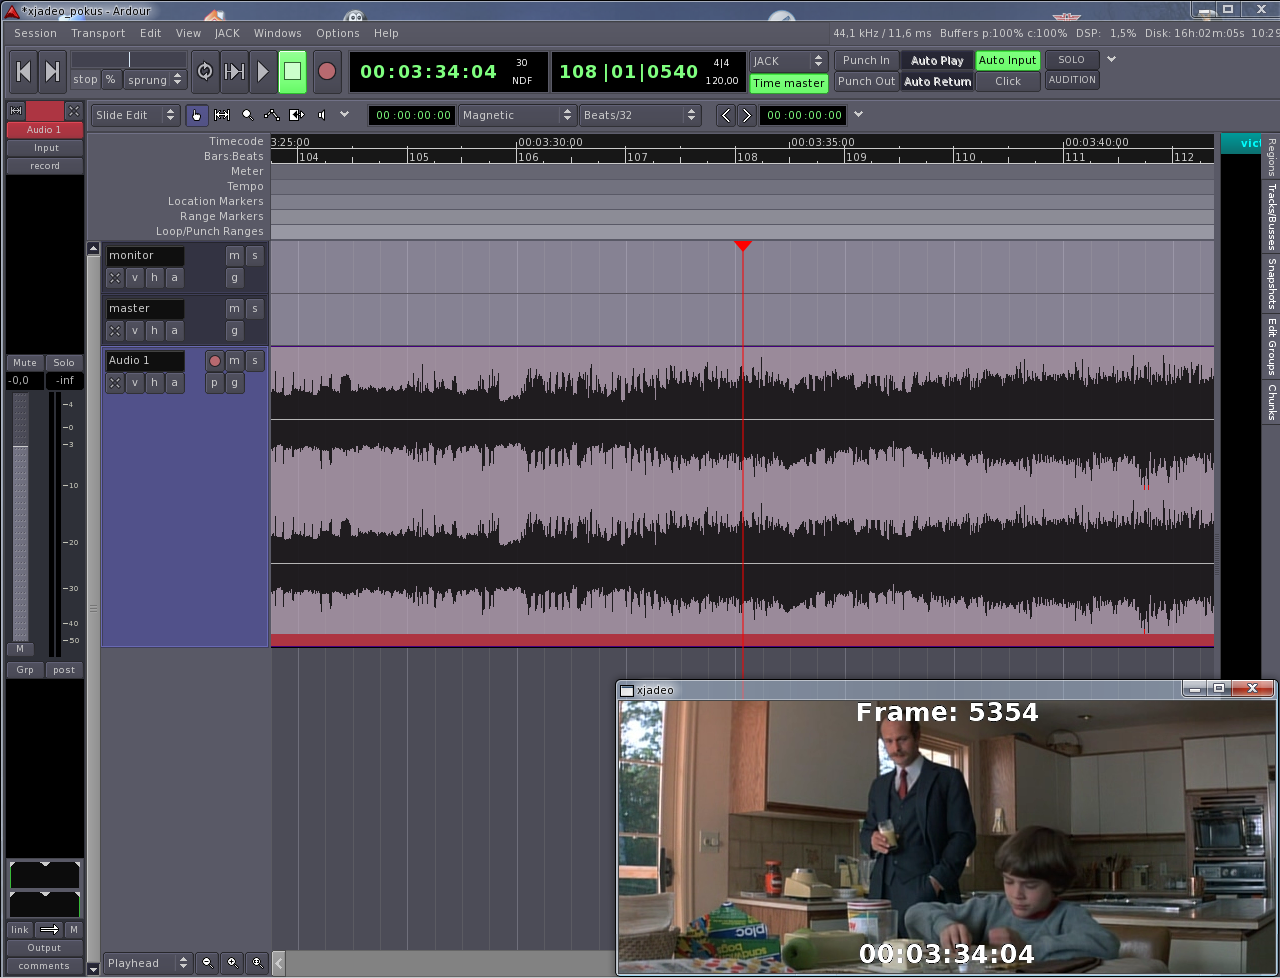Viewport: 1280px width, 978px height.
Task: Nudge forward with right arrow button
Action: pos(747,115)
